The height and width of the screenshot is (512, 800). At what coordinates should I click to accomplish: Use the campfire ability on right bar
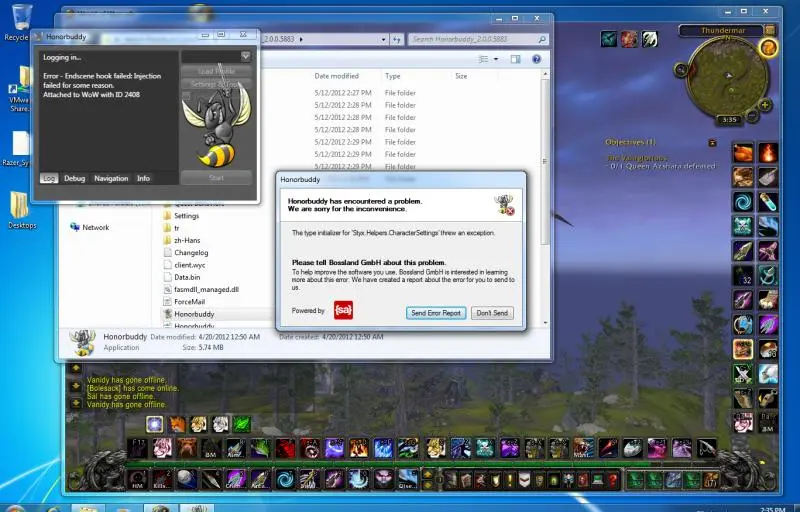pos(768,153)
